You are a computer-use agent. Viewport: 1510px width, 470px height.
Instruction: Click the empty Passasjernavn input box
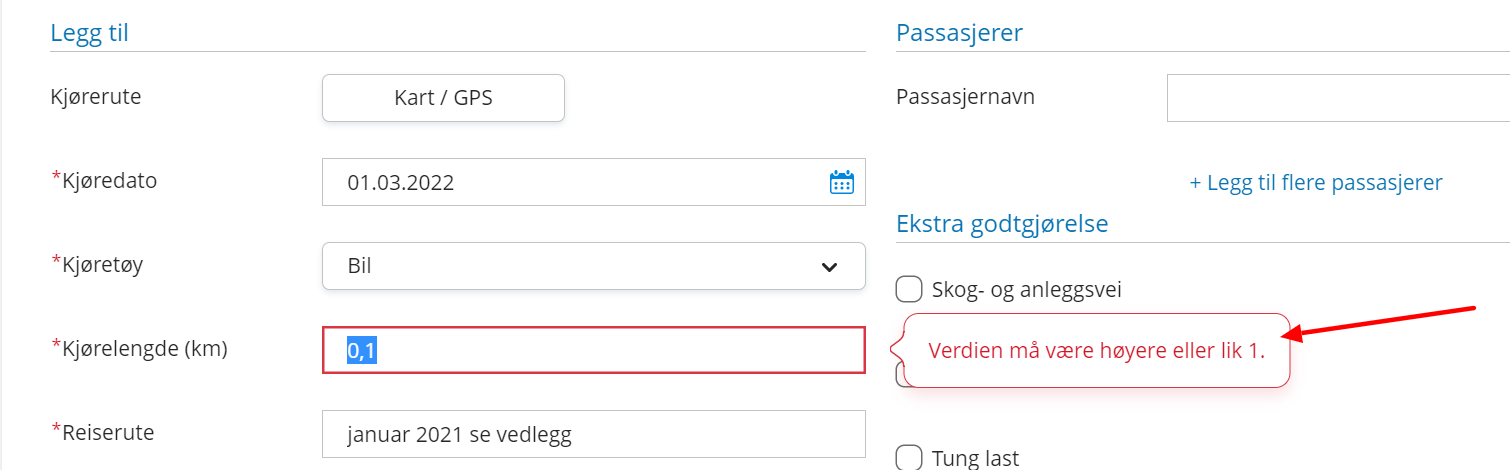click(1338, 98)
